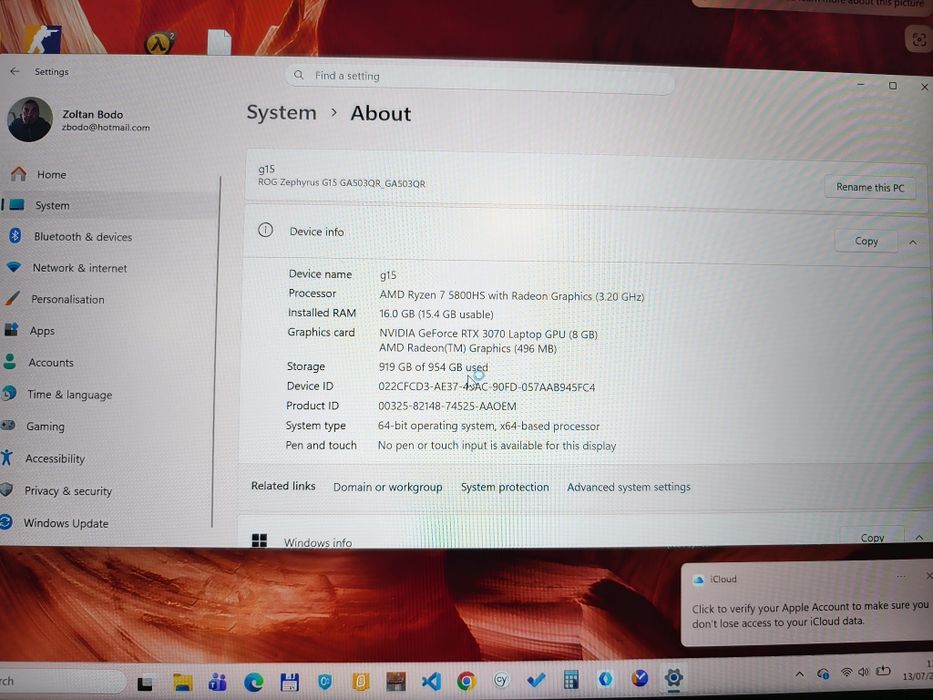Select the Device ID value text
Image resolution: width=933 pixels, height=700 pixels.
[x=486, y=387]
